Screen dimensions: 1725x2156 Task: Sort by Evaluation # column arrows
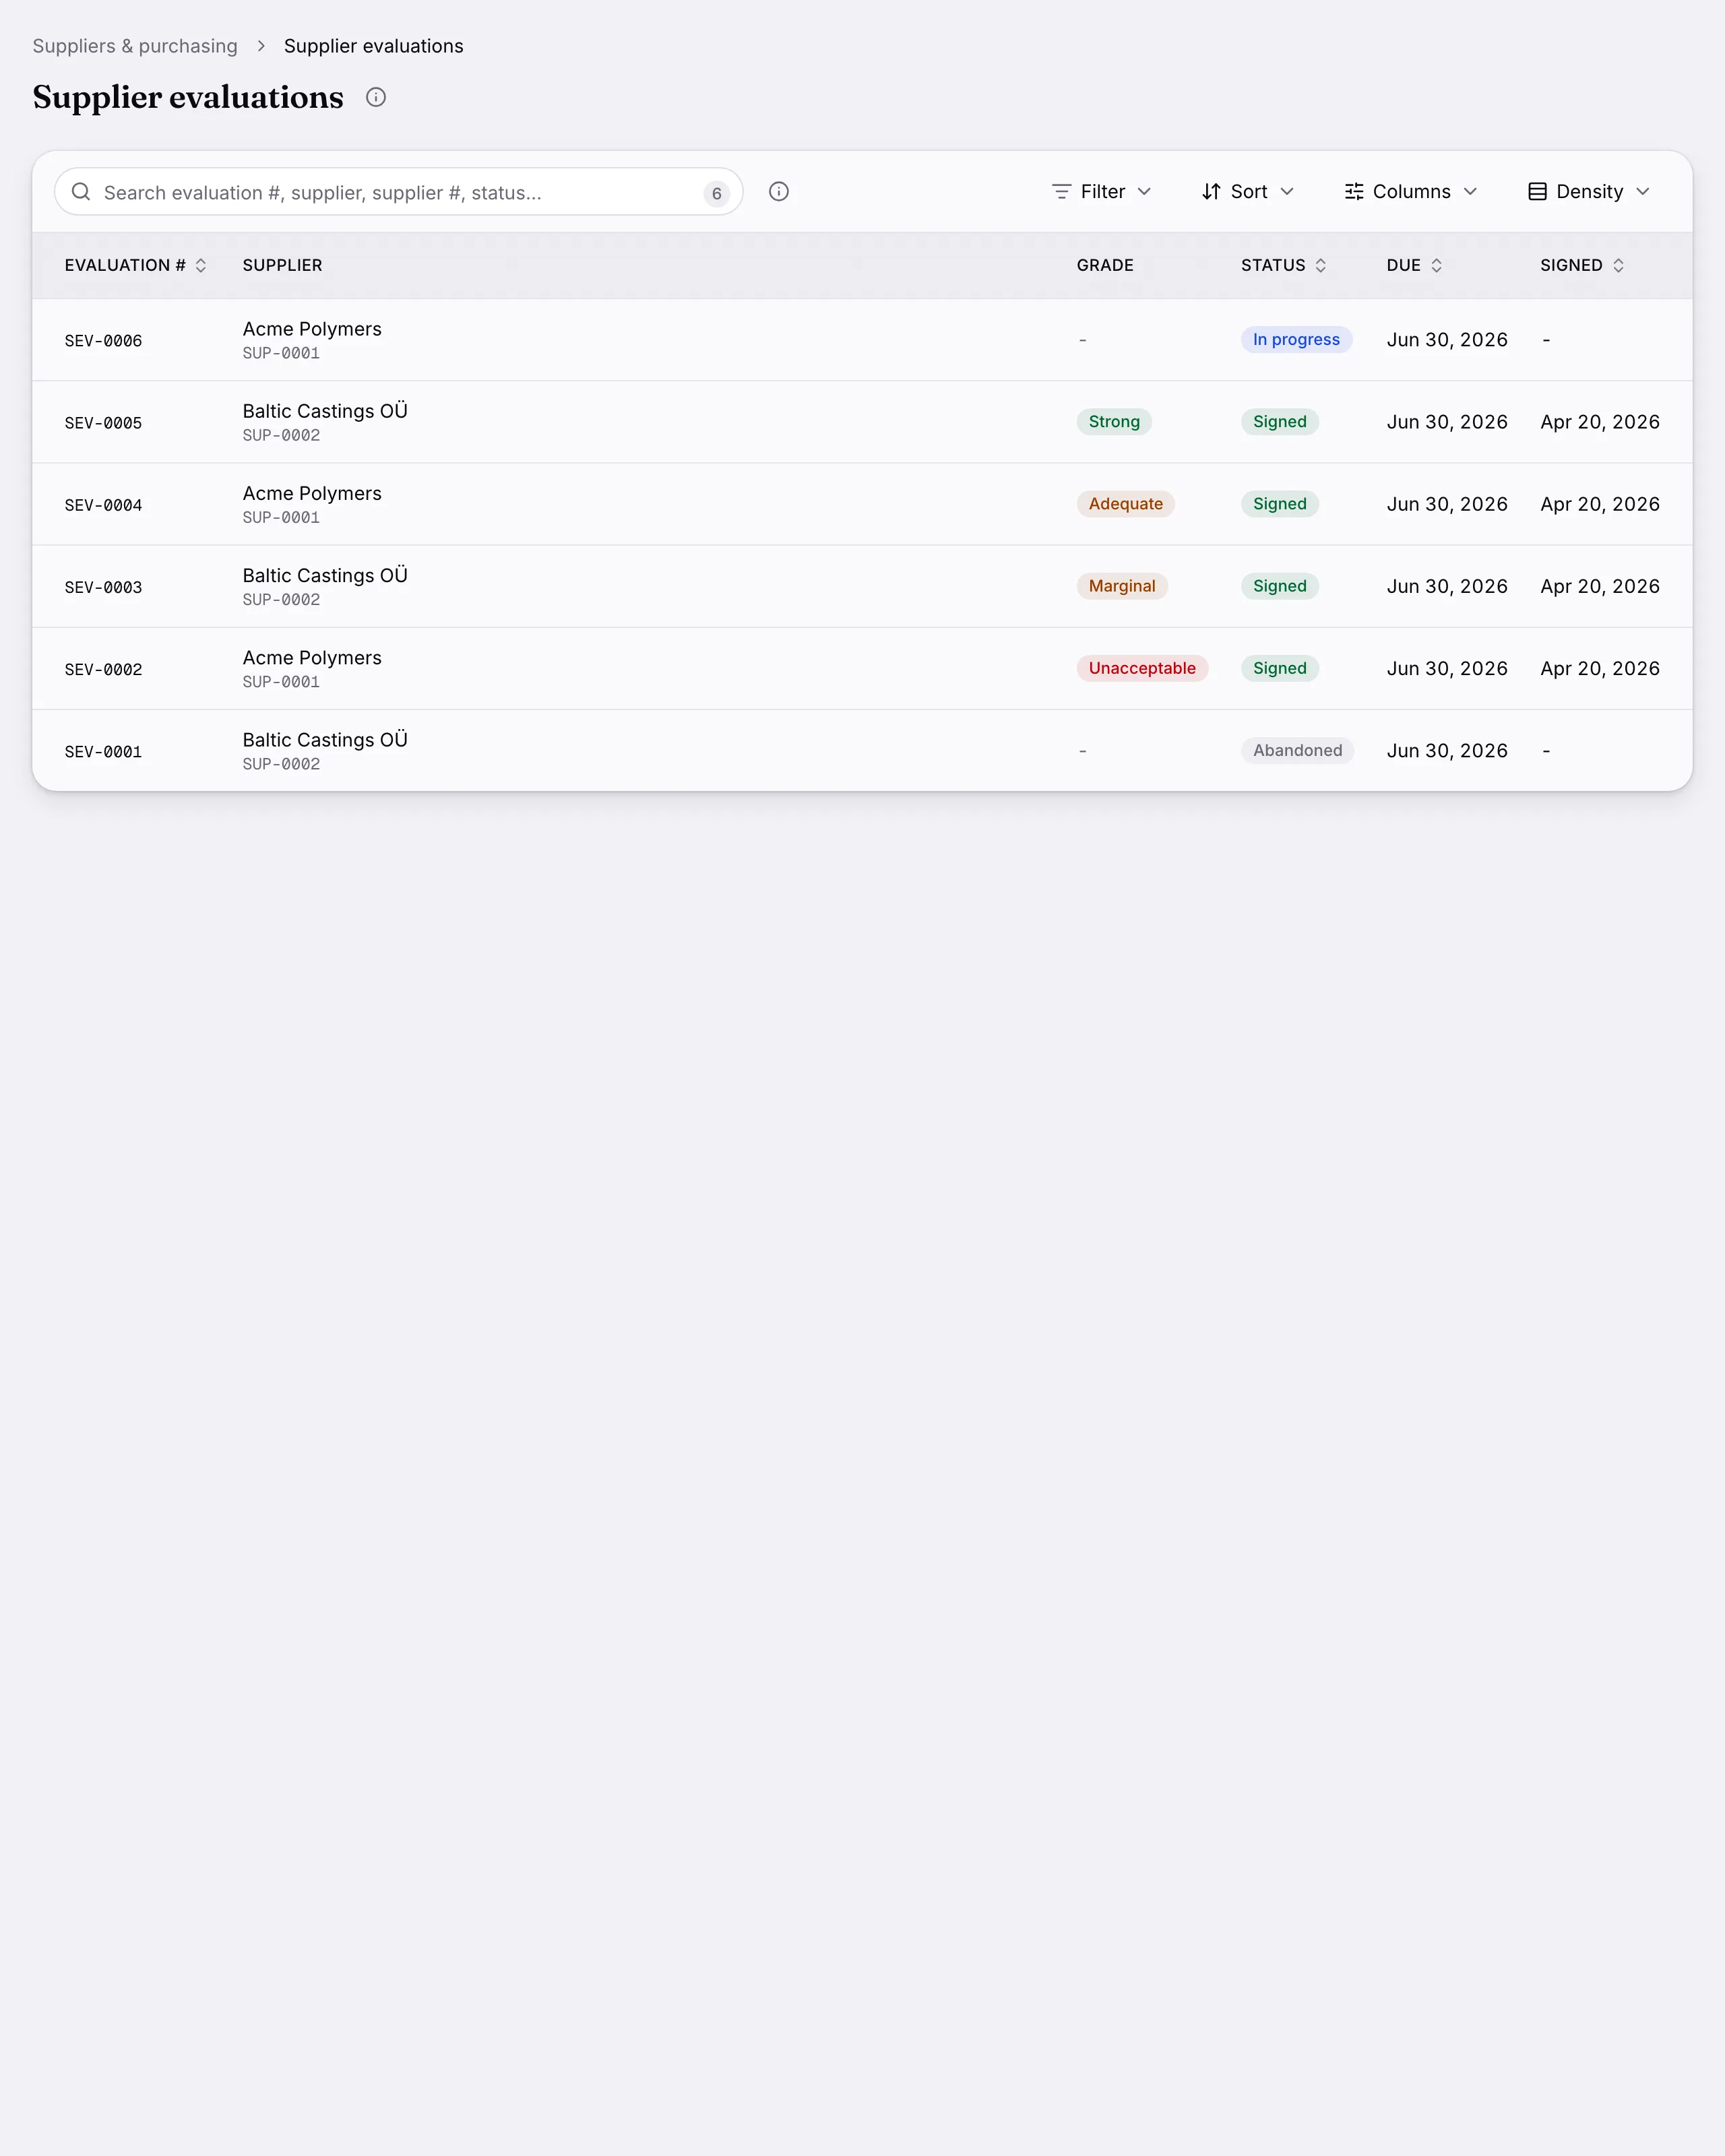(201, 265)
